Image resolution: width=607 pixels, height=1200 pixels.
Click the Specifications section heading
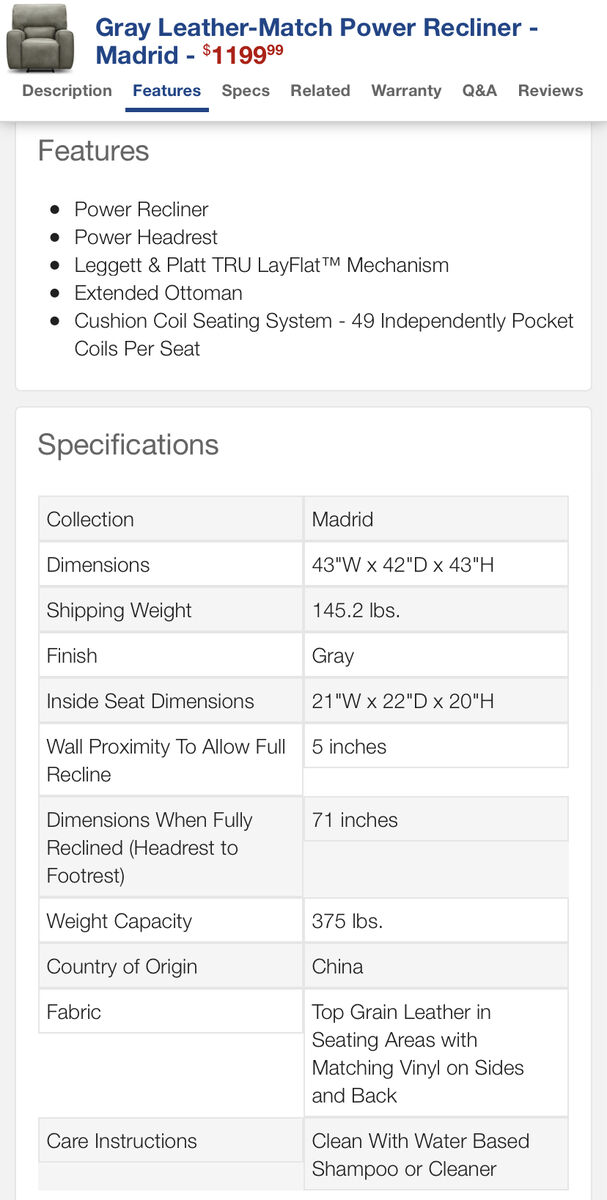point(128,445)
